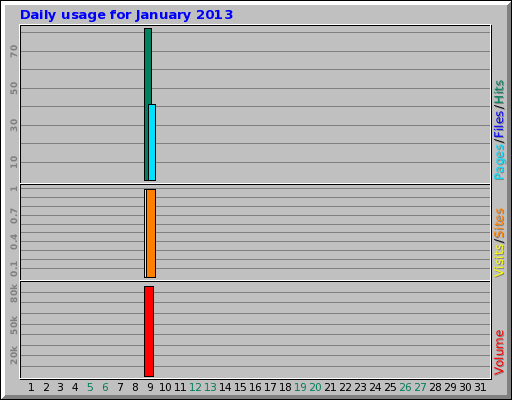Click day 30 on the x-axis
Viewport: 512px width, 400px height.
(465, 387)
